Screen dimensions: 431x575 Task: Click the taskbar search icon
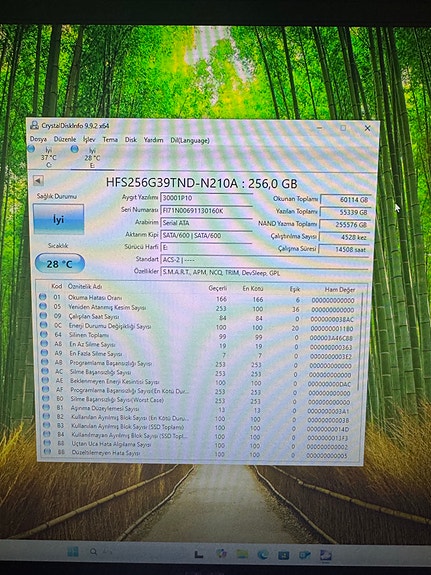pos(94,552)
